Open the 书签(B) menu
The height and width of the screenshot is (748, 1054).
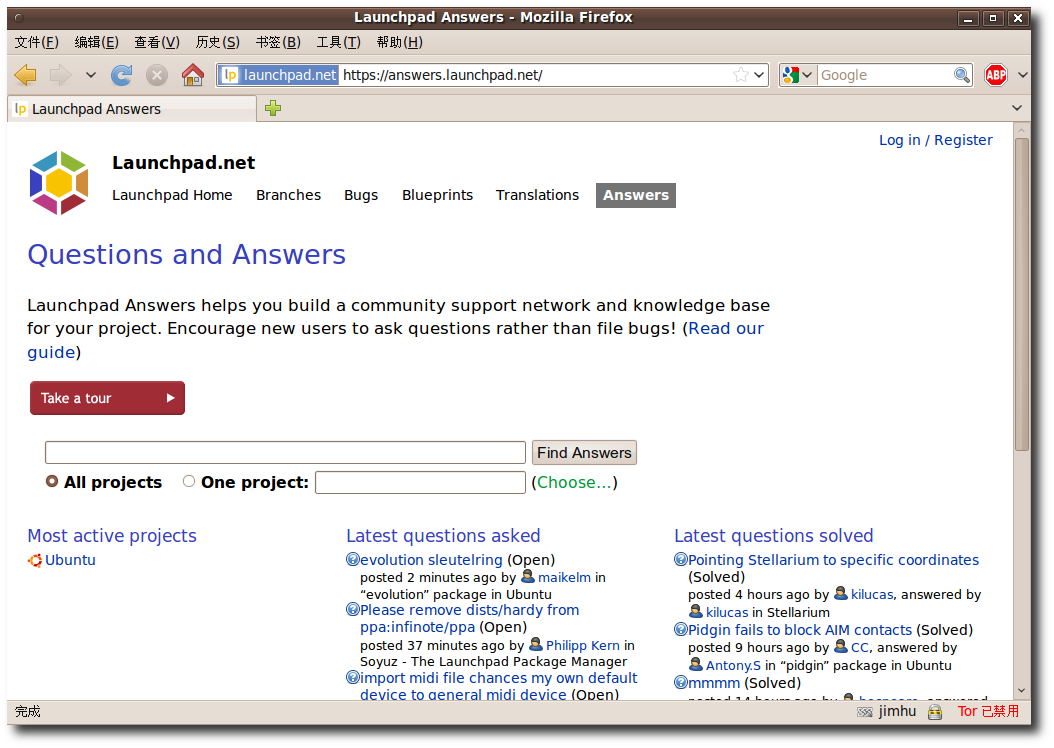point(278,42)
